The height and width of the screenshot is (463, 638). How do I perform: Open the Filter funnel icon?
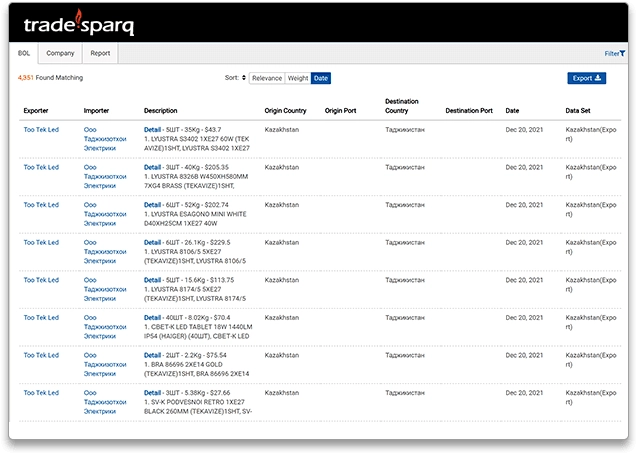click(622, 53)
